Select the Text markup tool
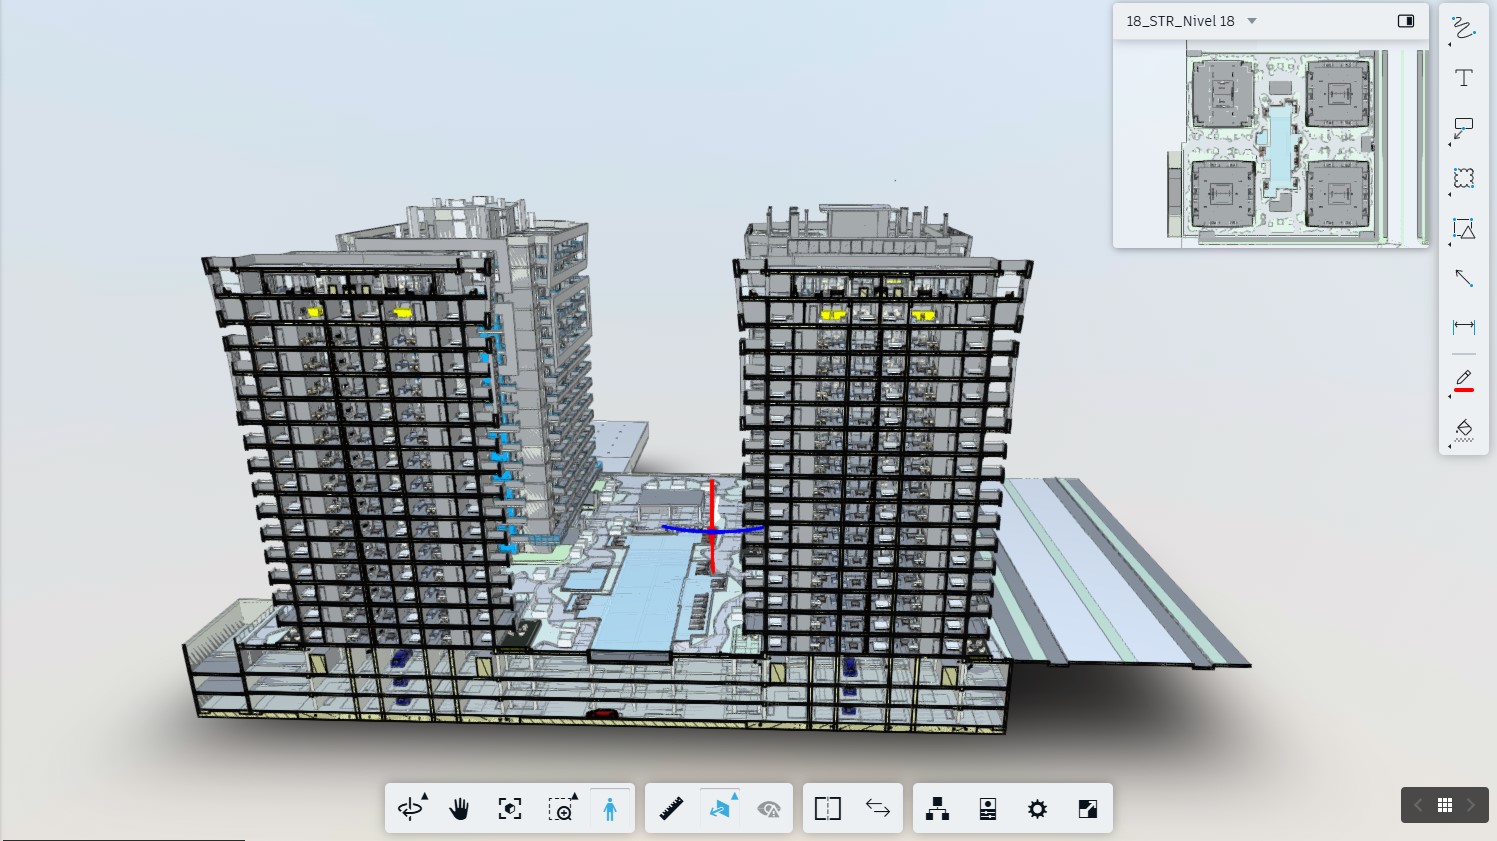This screenshot has height=841, width=1497. pos(1463,77)
